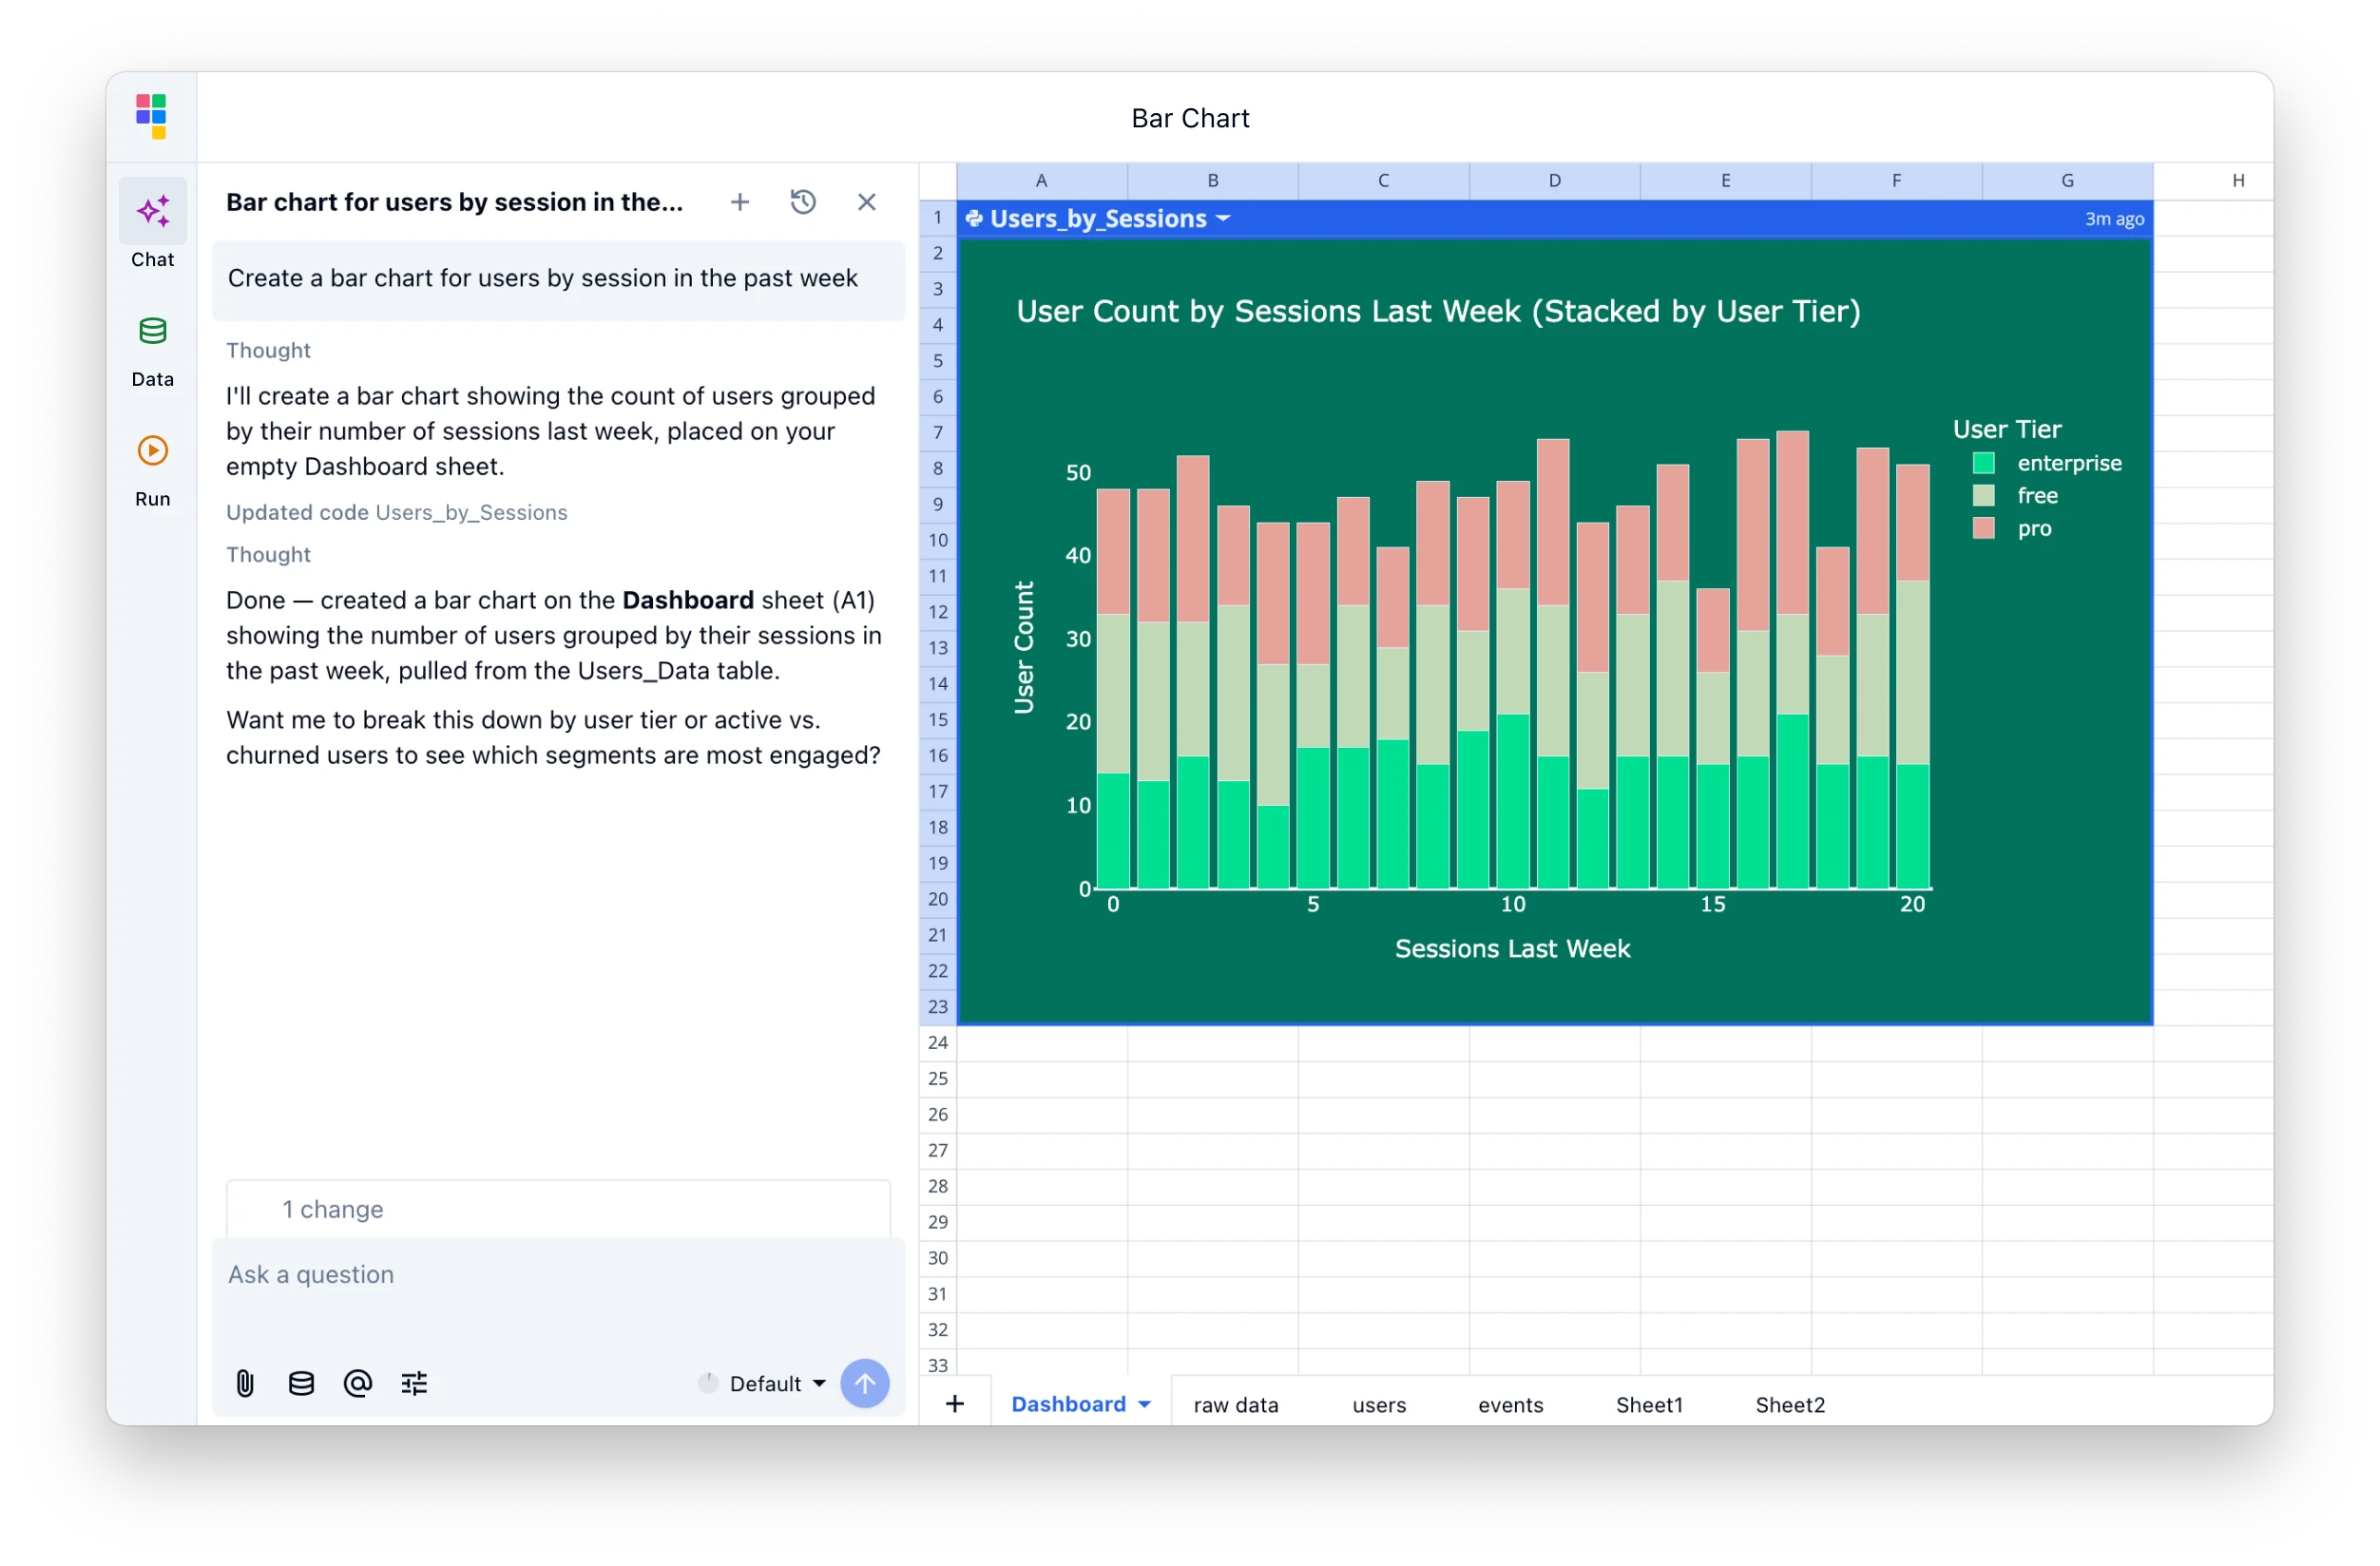Click the Python icon beside Users_by_Sessions
The image size is (2380, 1566).
tap(974, 219)
